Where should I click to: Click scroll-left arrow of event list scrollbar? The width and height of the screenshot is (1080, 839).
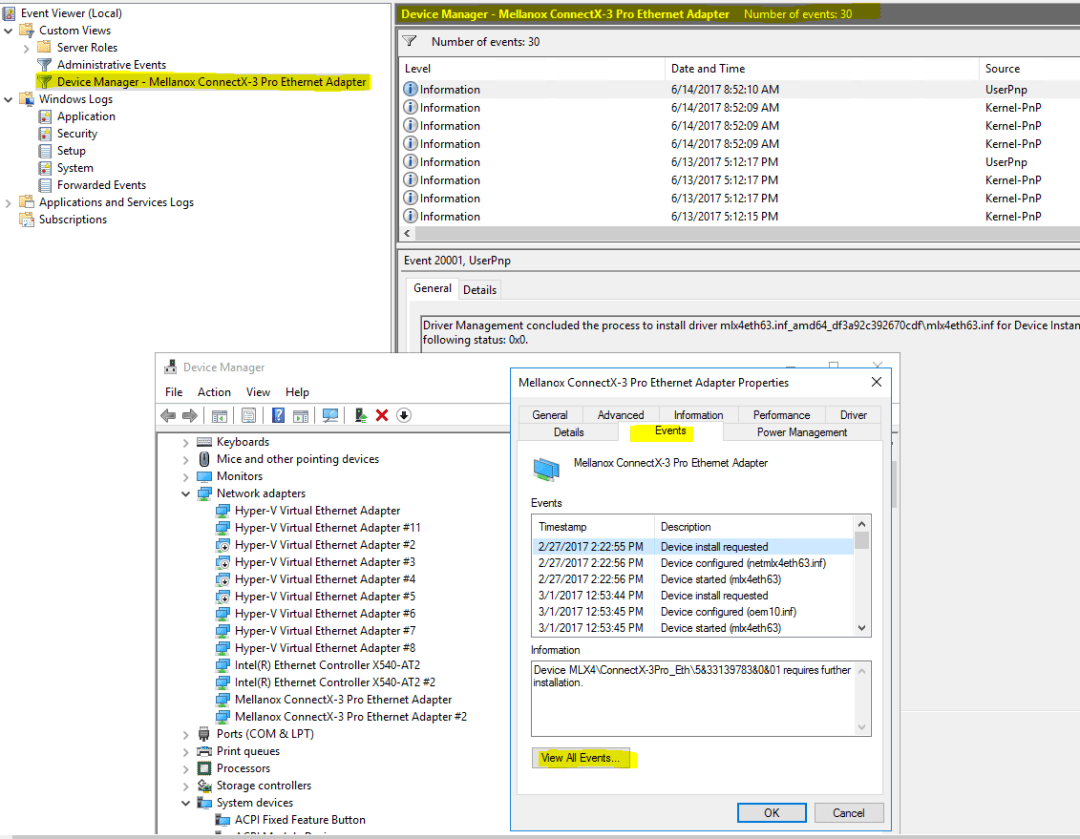407,234
